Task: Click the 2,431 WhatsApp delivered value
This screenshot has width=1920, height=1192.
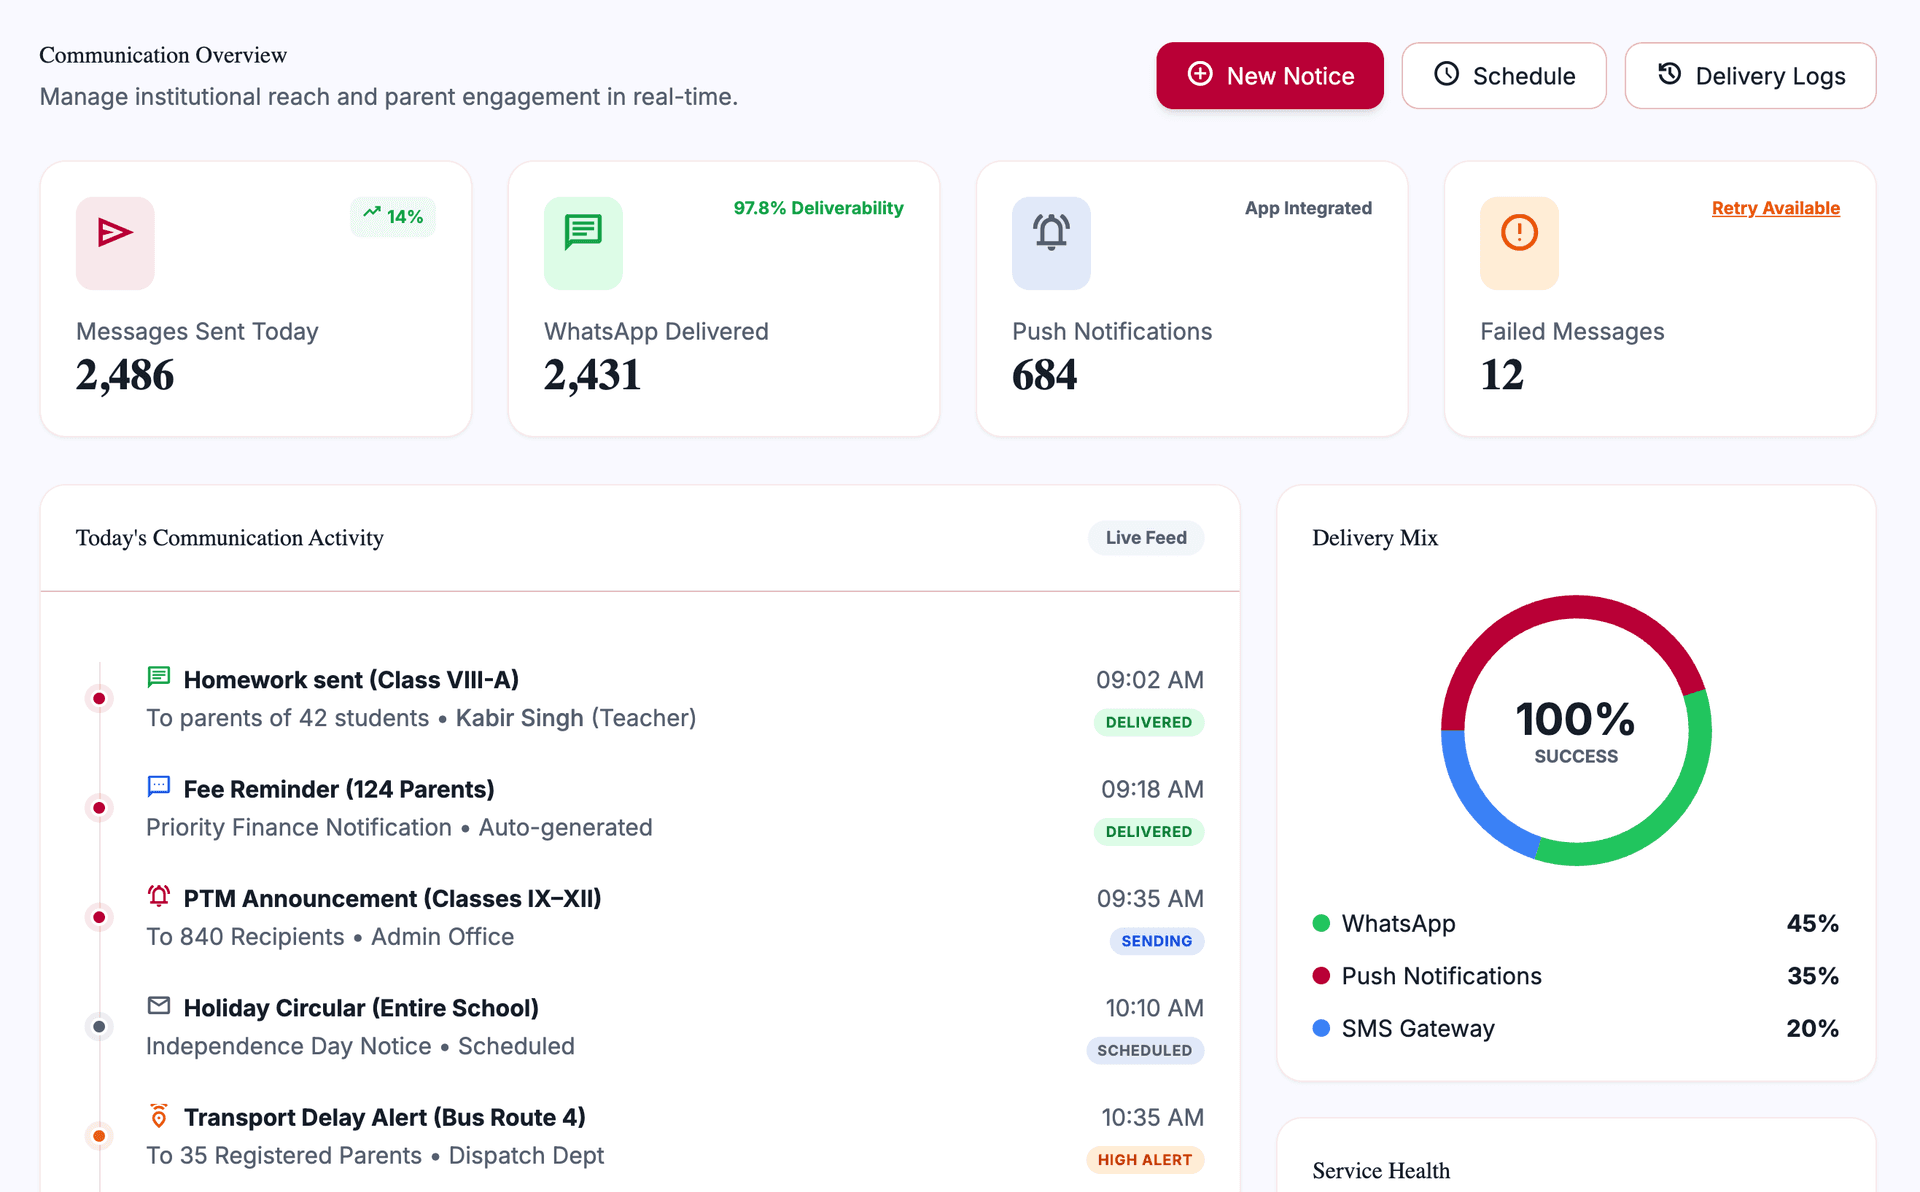Action: [592, 375]
